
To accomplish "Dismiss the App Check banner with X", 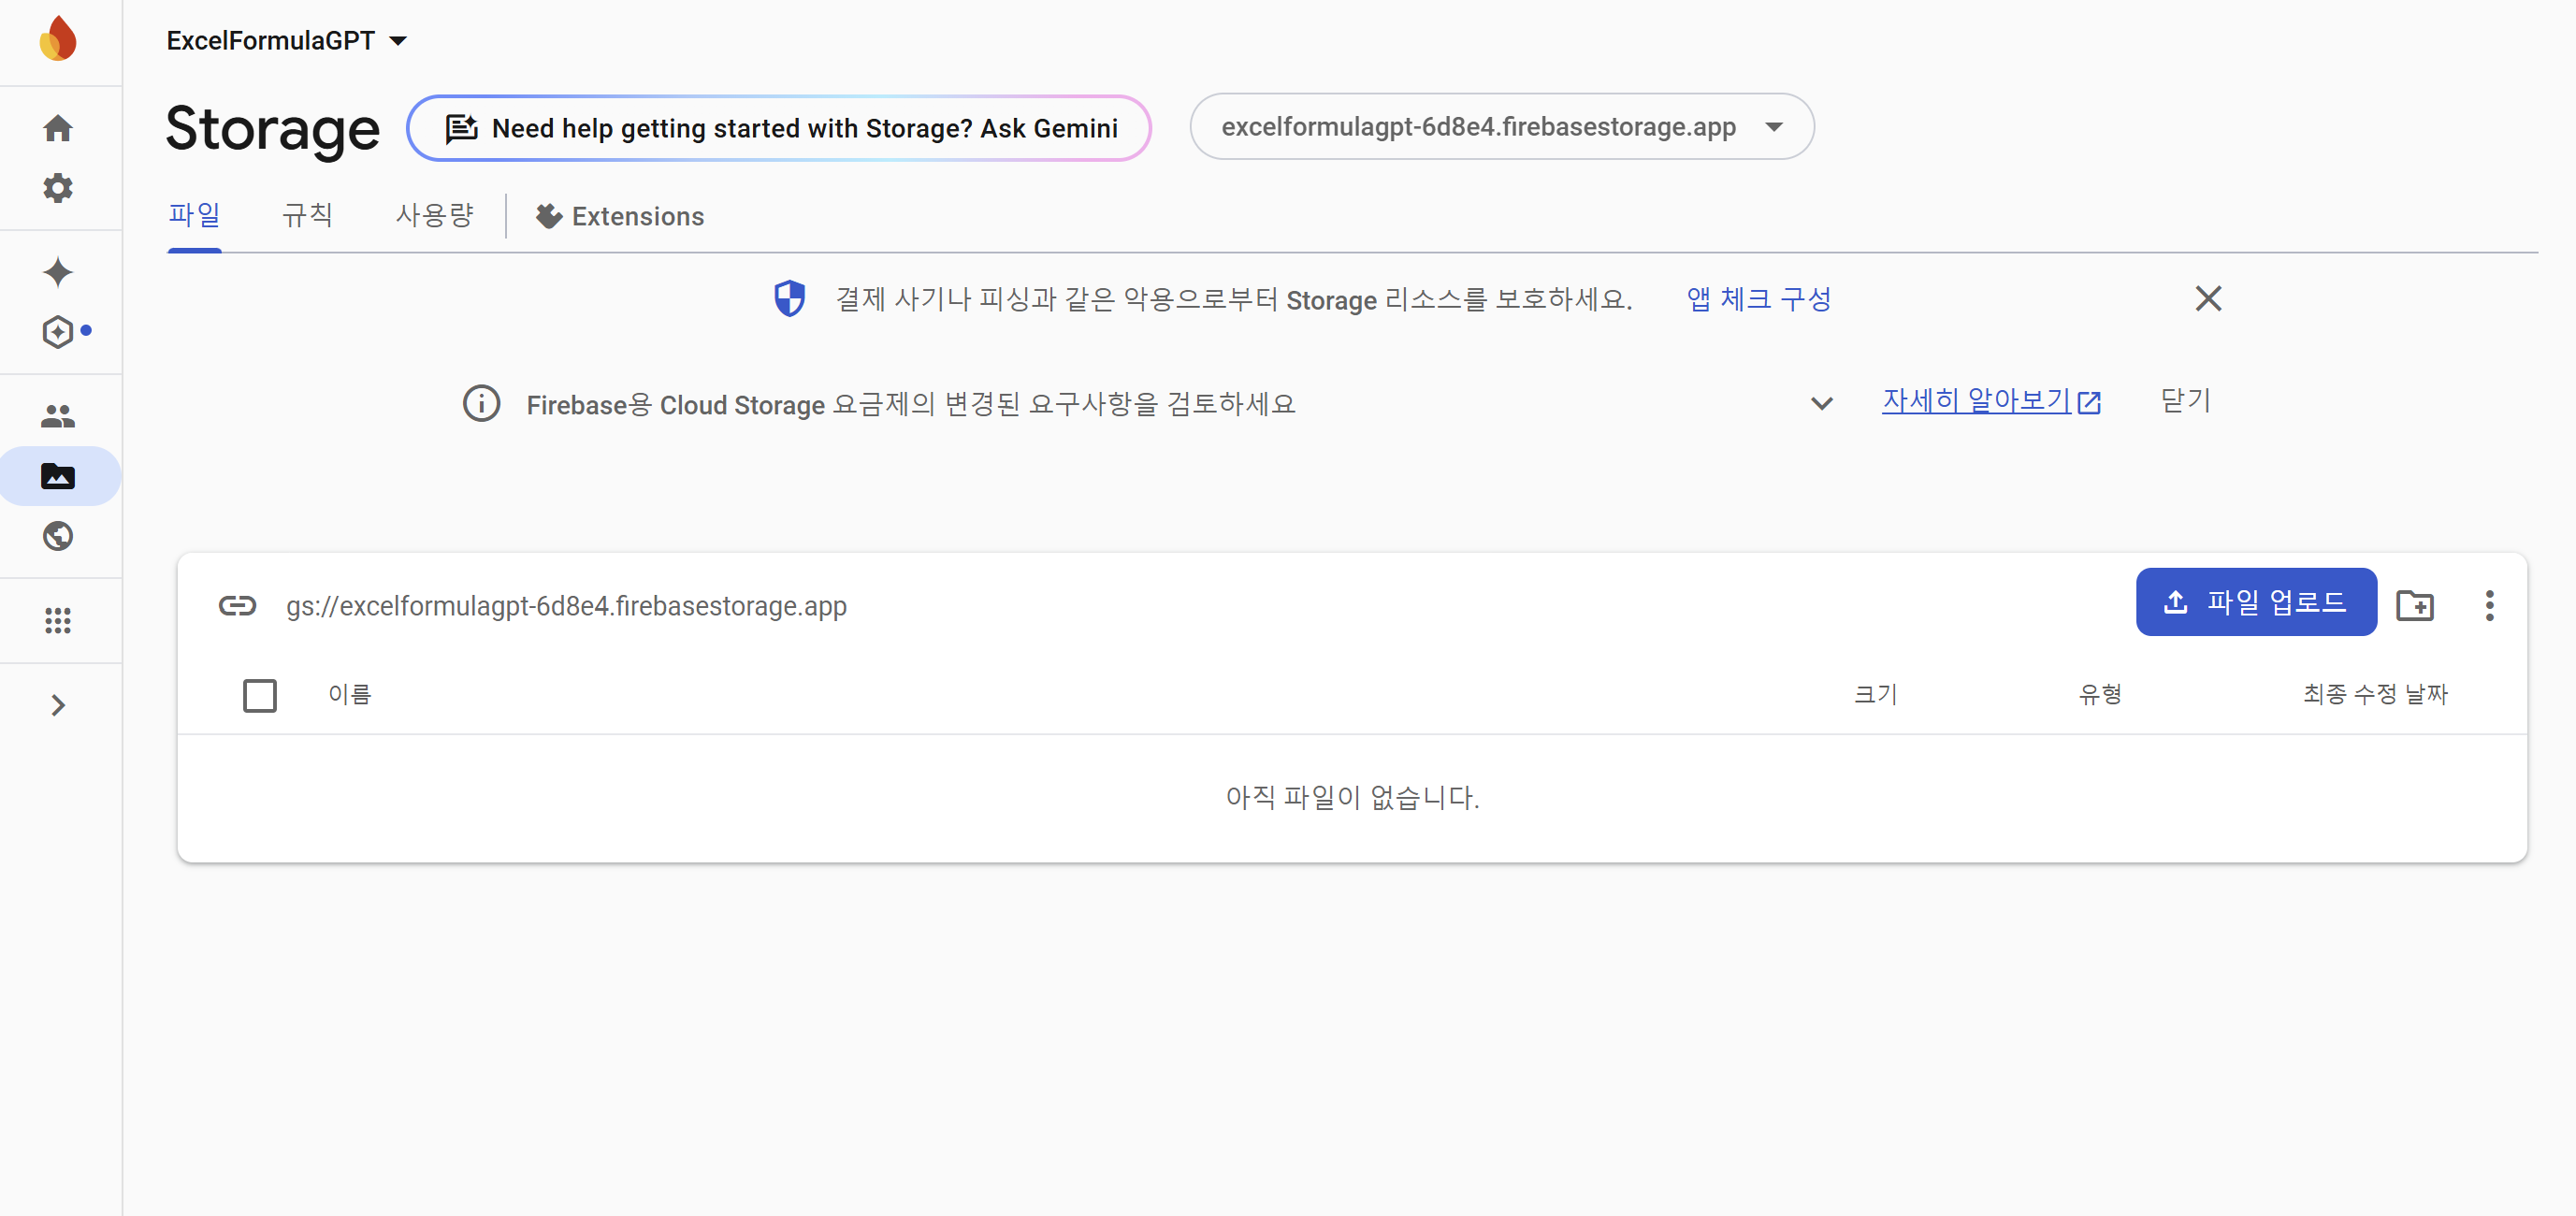I will click(x=2208, y=298).
